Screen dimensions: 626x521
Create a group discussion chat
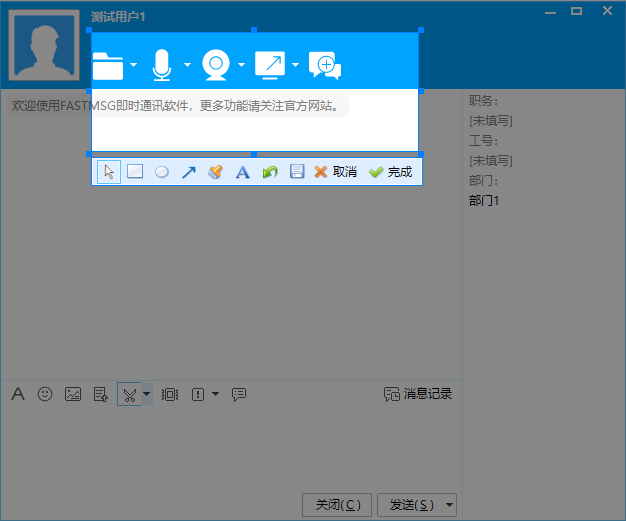click(325, 65)
